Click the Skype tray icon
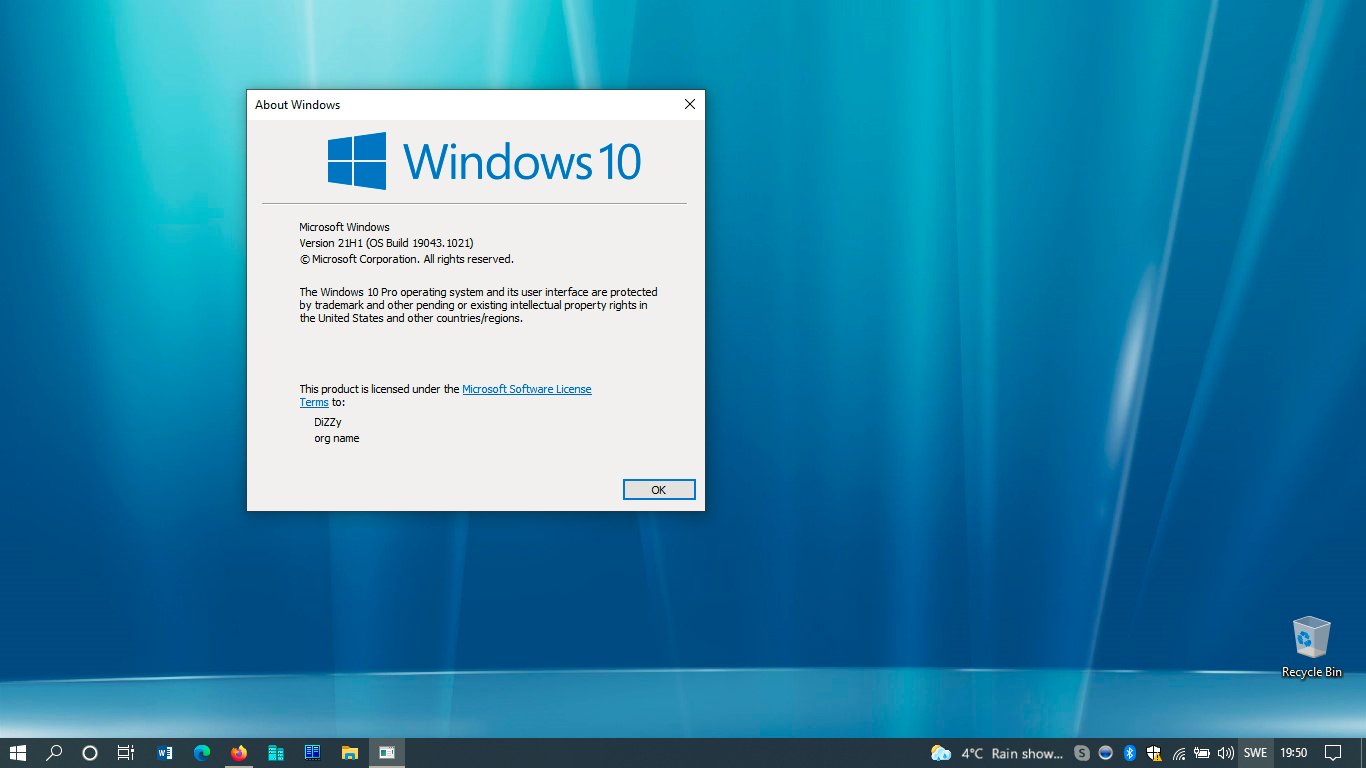Image resolution: width=1366 pixels, height=768 pixels. pyautogui.click(x=1082, y=753)
